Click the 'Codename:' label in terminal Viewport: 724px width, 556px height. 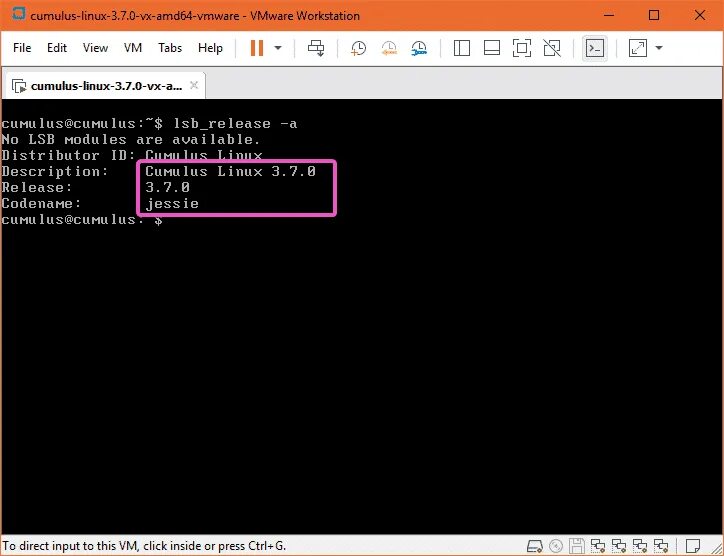click(x=41, y=204)
